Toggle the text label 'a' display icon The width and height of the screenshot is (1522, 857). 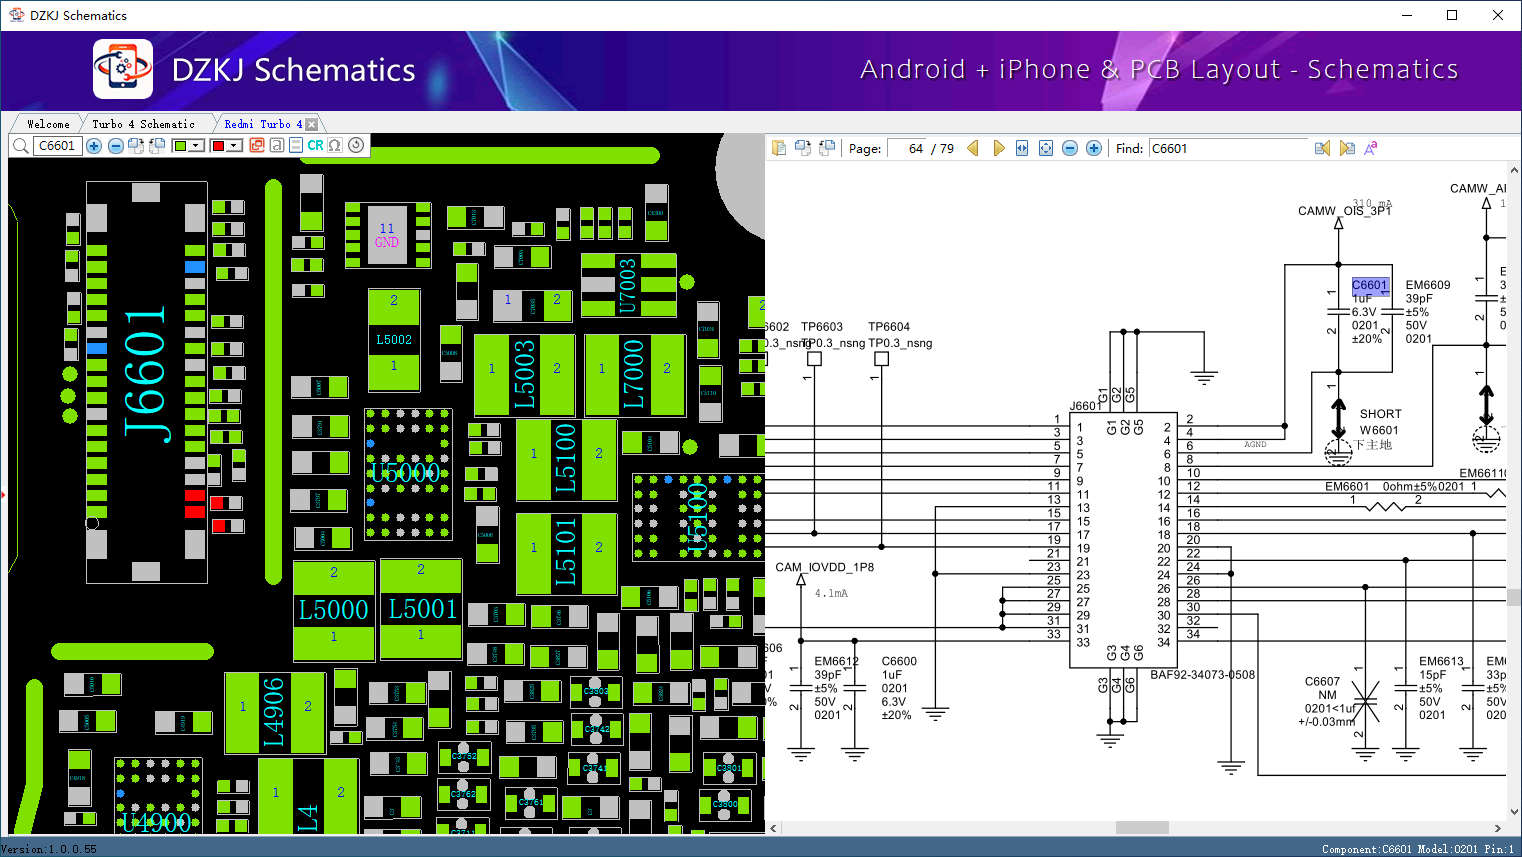[x=276, y=146]
